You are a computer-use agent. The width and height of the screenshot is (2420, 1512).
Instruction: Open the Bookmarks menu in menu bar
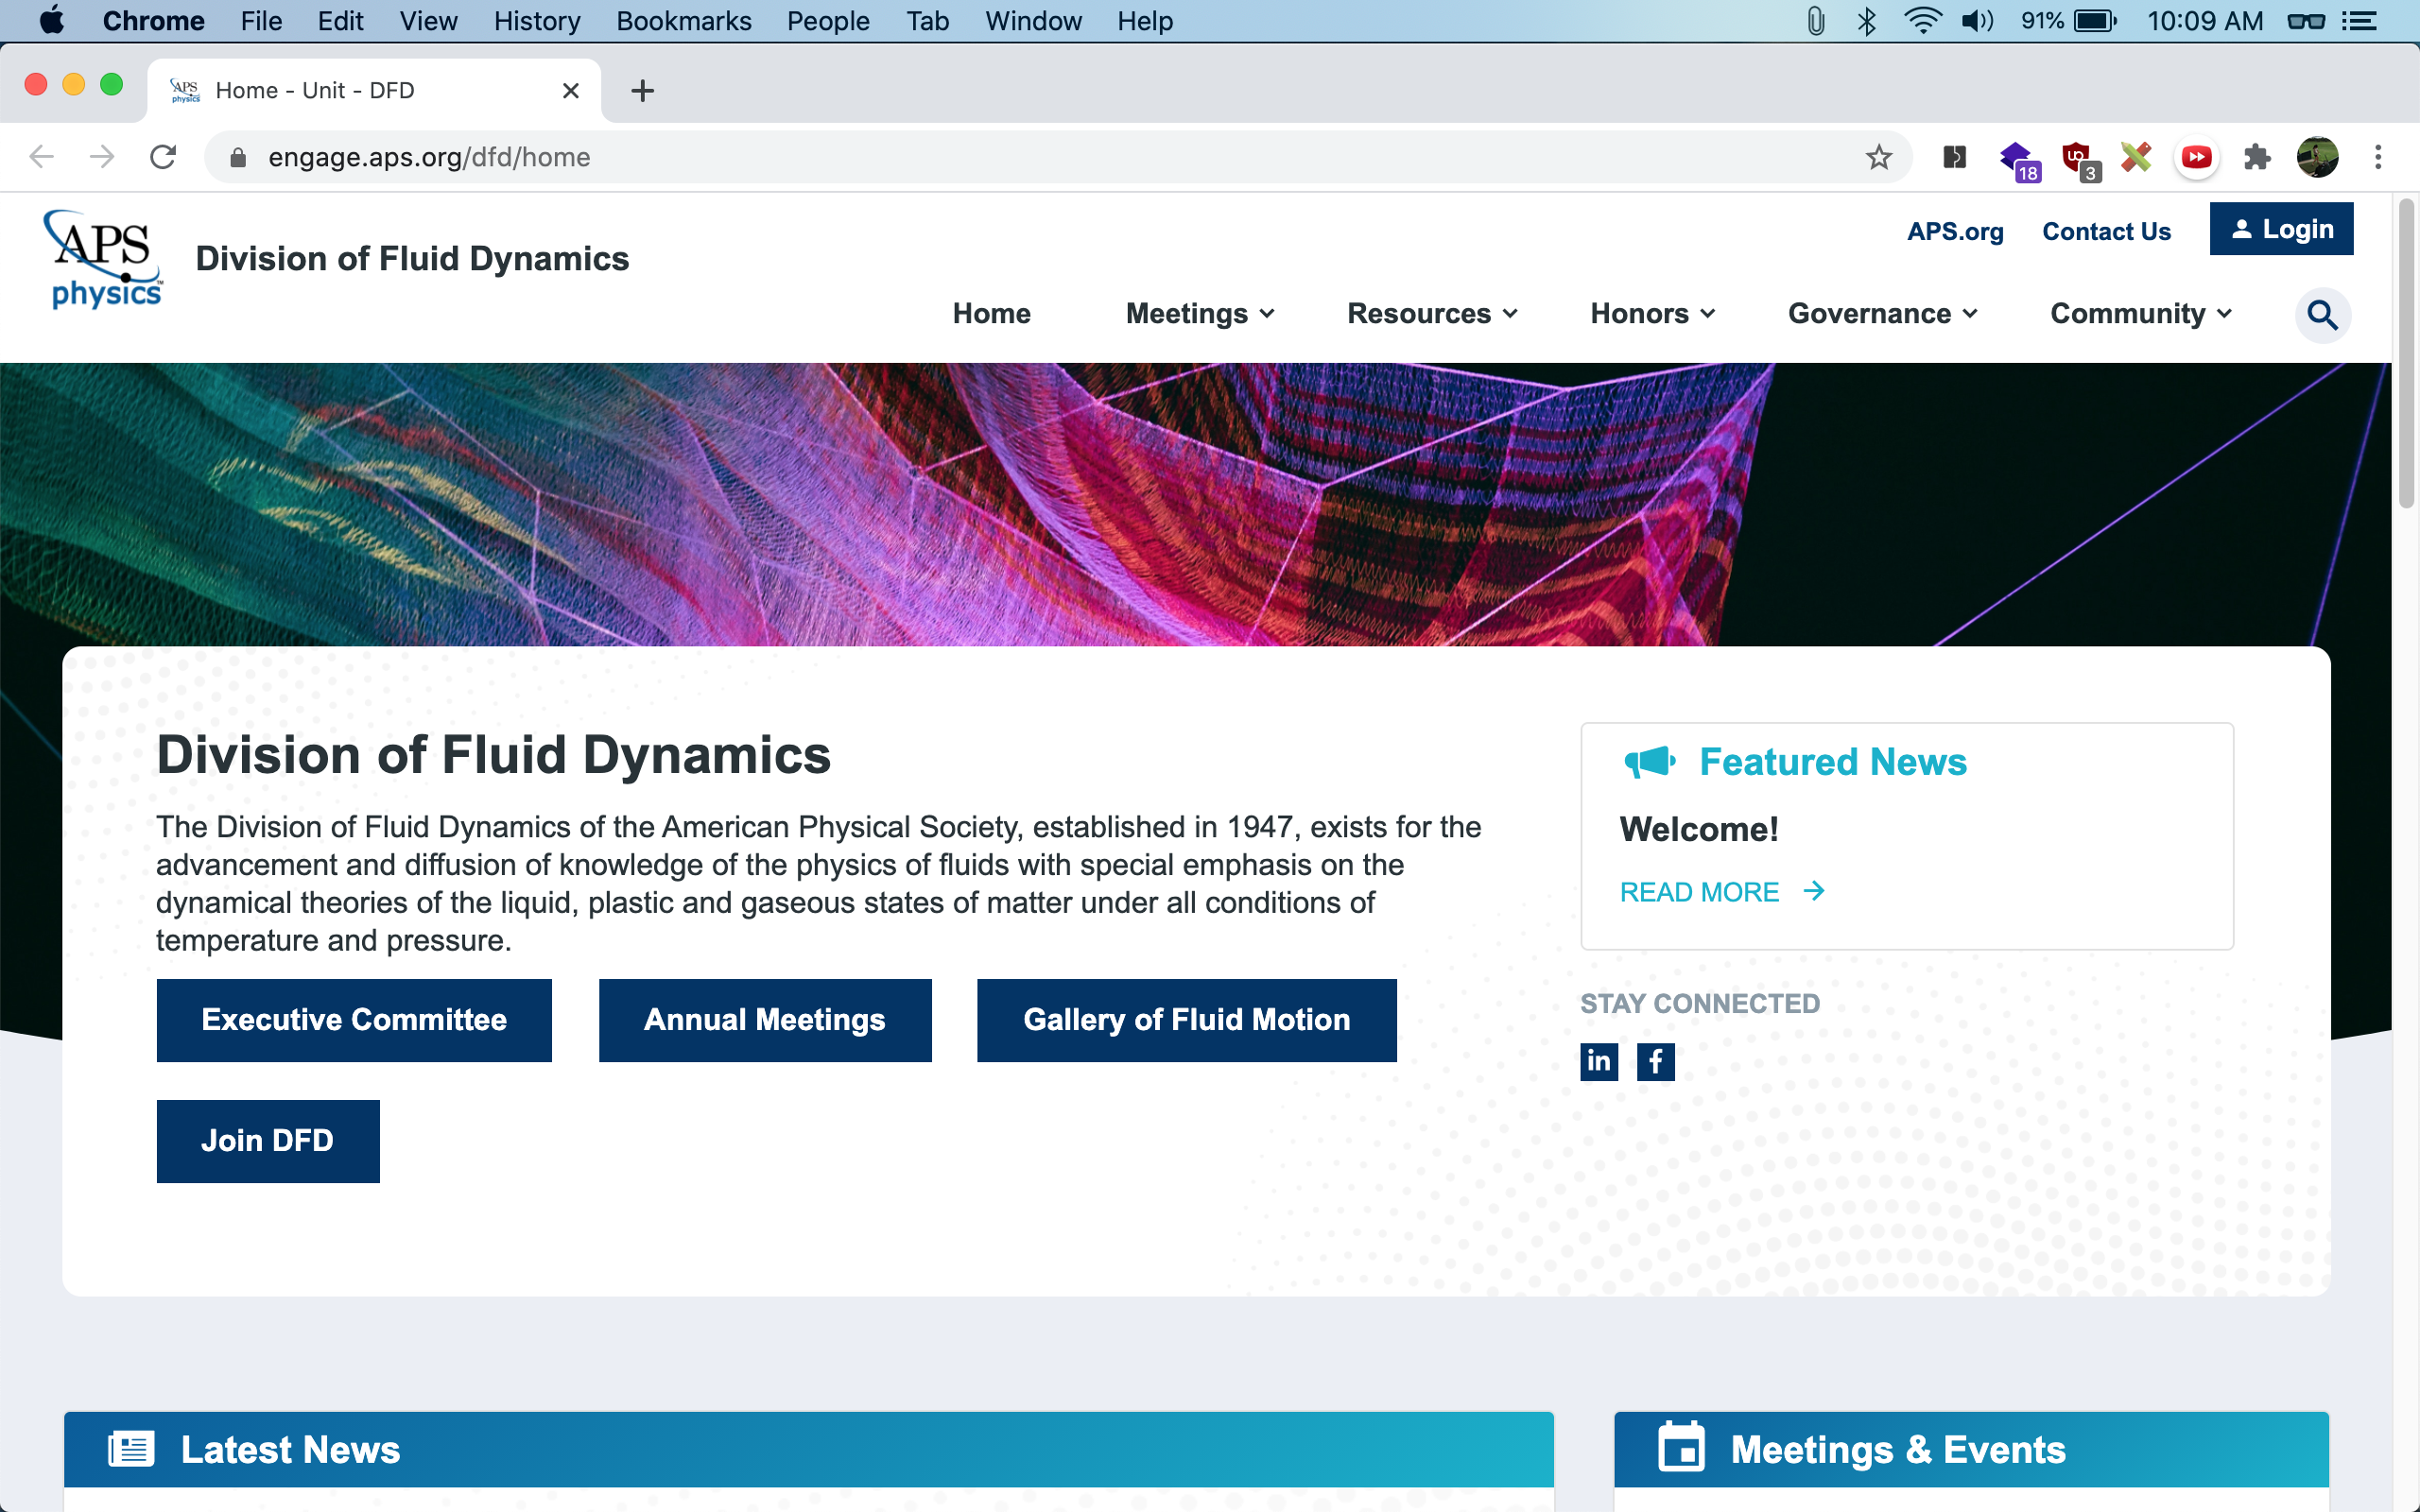[683, 21]
